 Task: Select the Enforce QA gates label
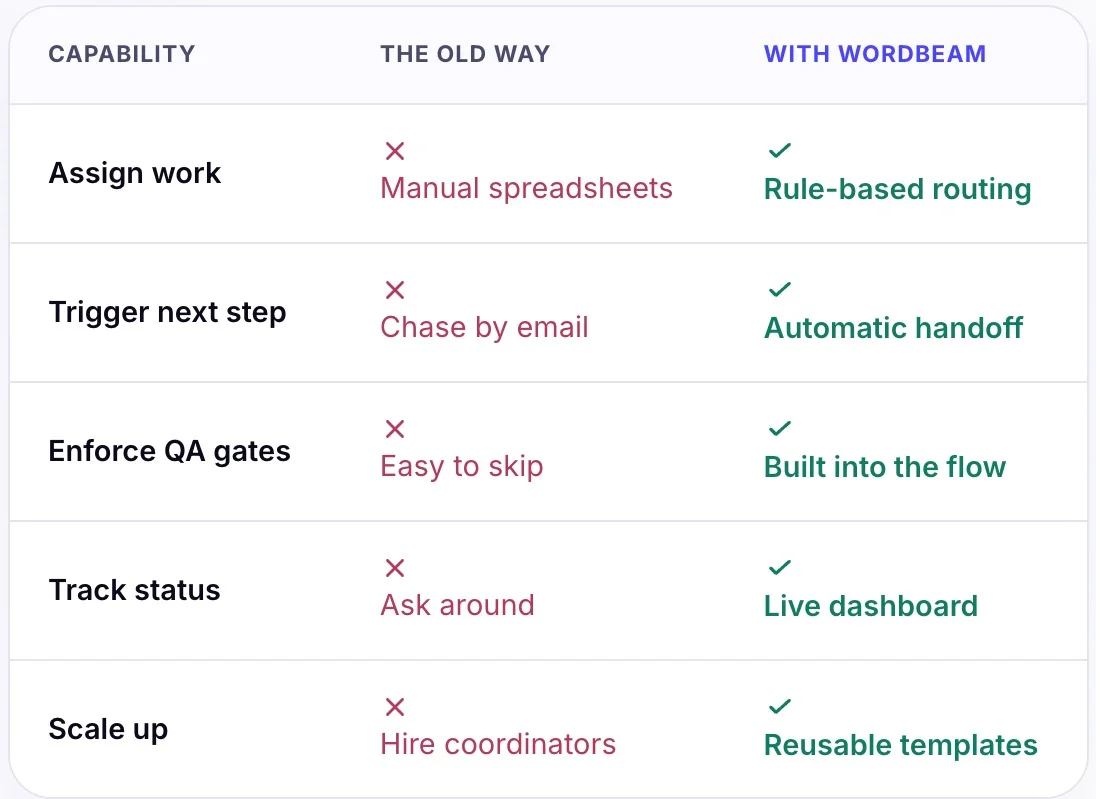(169, 452)
